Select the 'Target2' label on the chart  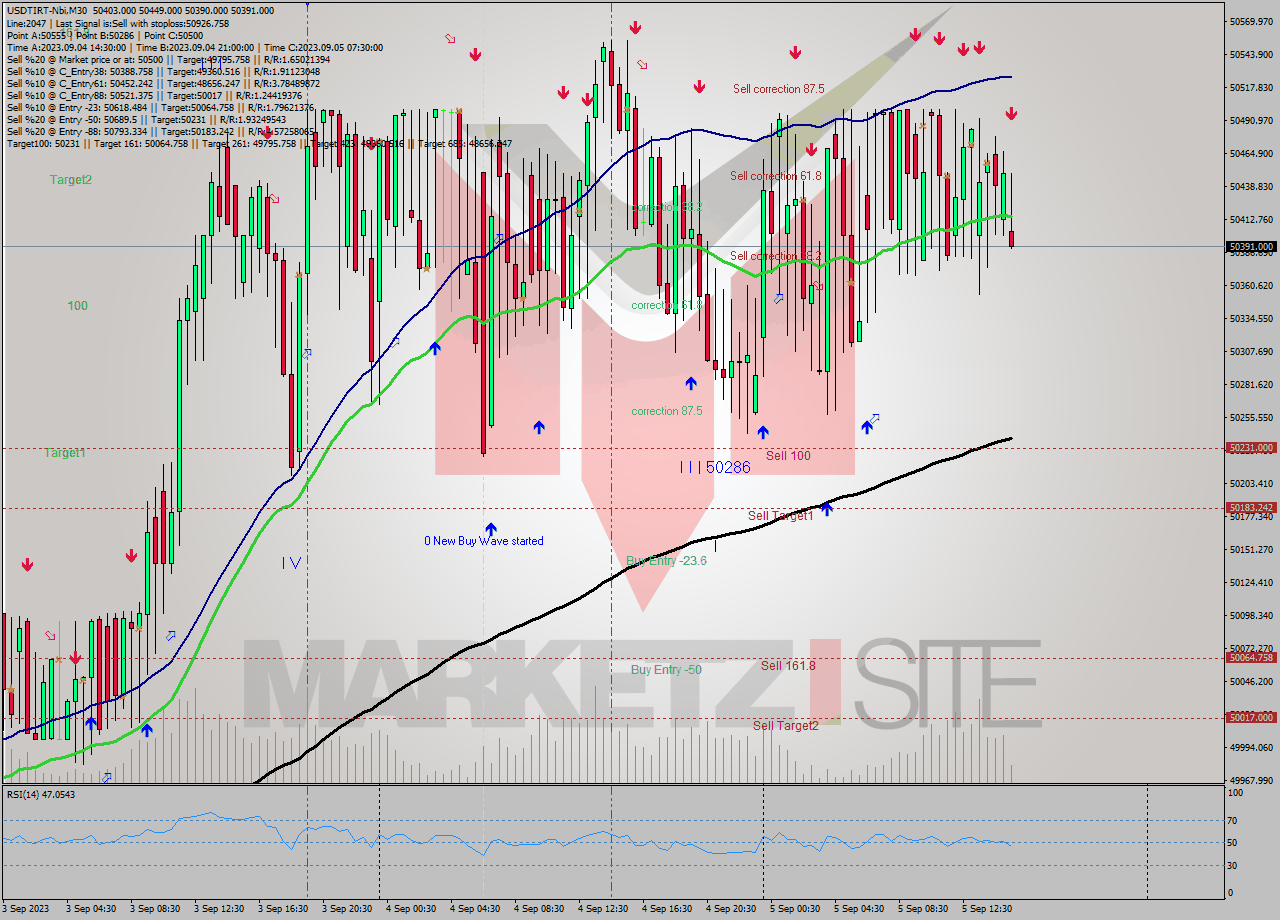(71, 180)
